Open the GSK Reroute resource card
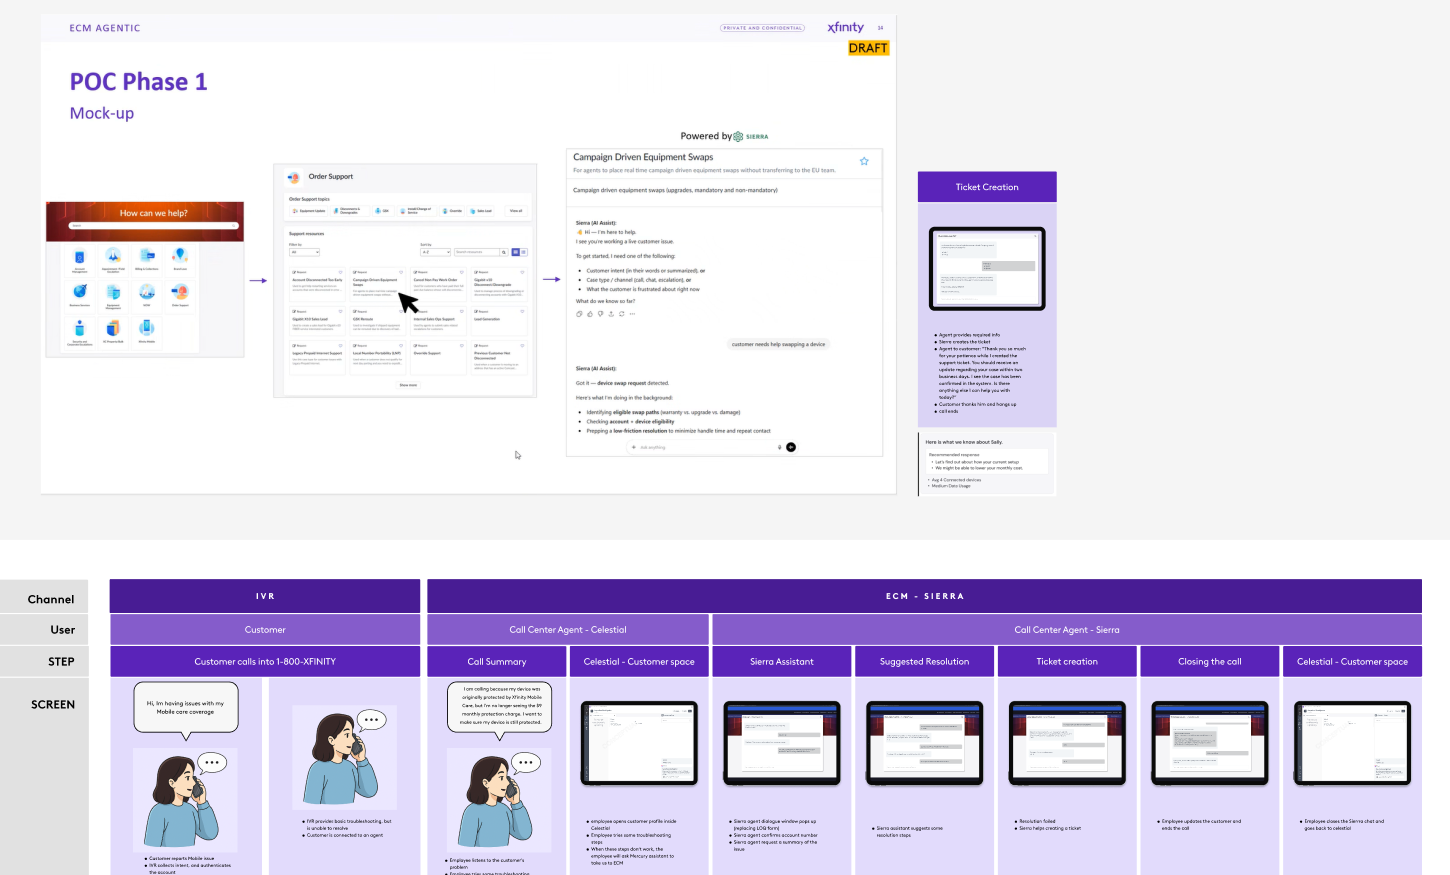Screen dimensions: 1450x875 click(378, 321)
